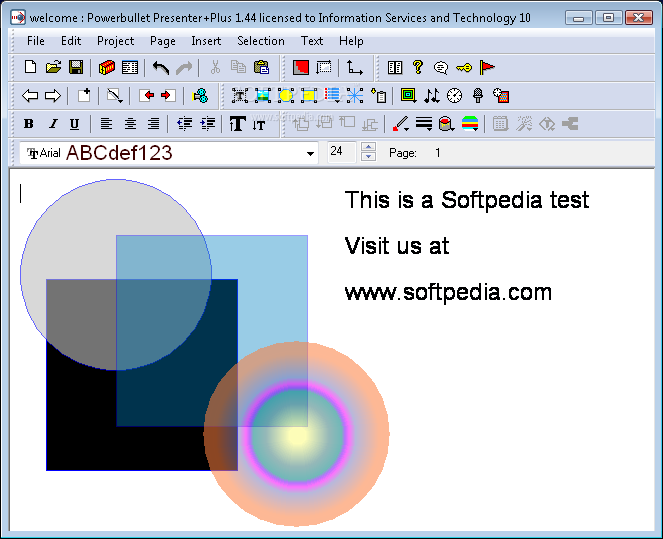Click the paste clipboard icon
Image resolution: width=663 pixels, height=539 pixels.
pos(261,67)
